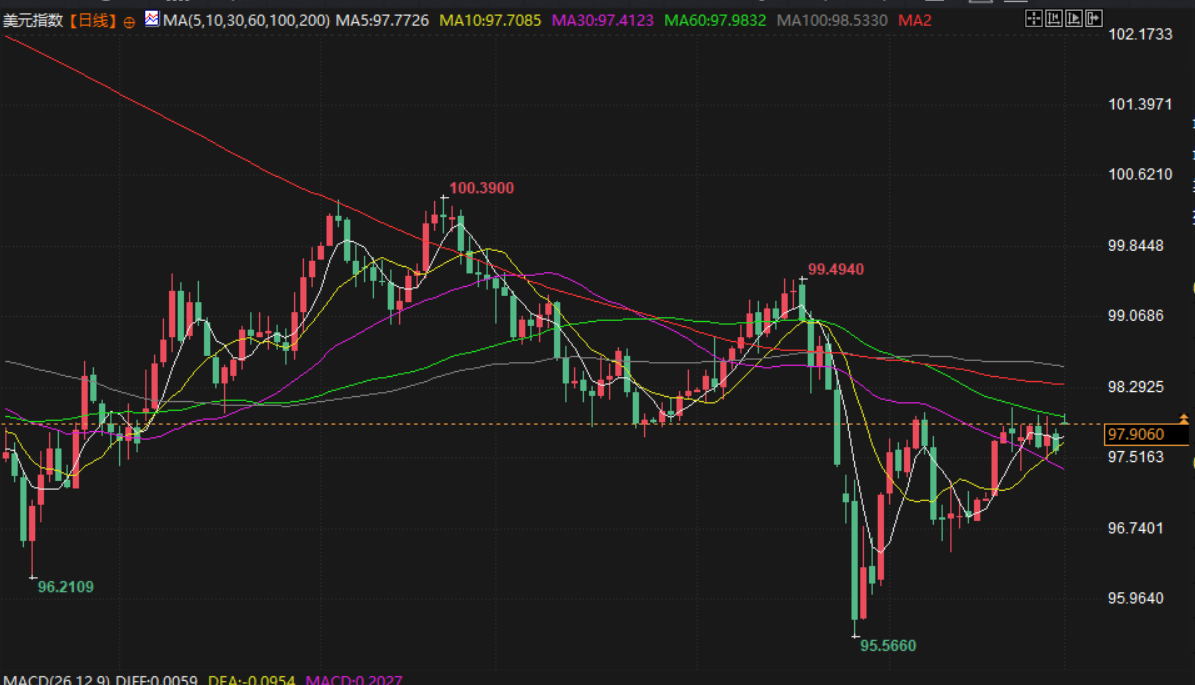This screenshot has width=1195, height=685.
Task: Click the MA5:97.7726 value
Action: click(x=382, y=21)
